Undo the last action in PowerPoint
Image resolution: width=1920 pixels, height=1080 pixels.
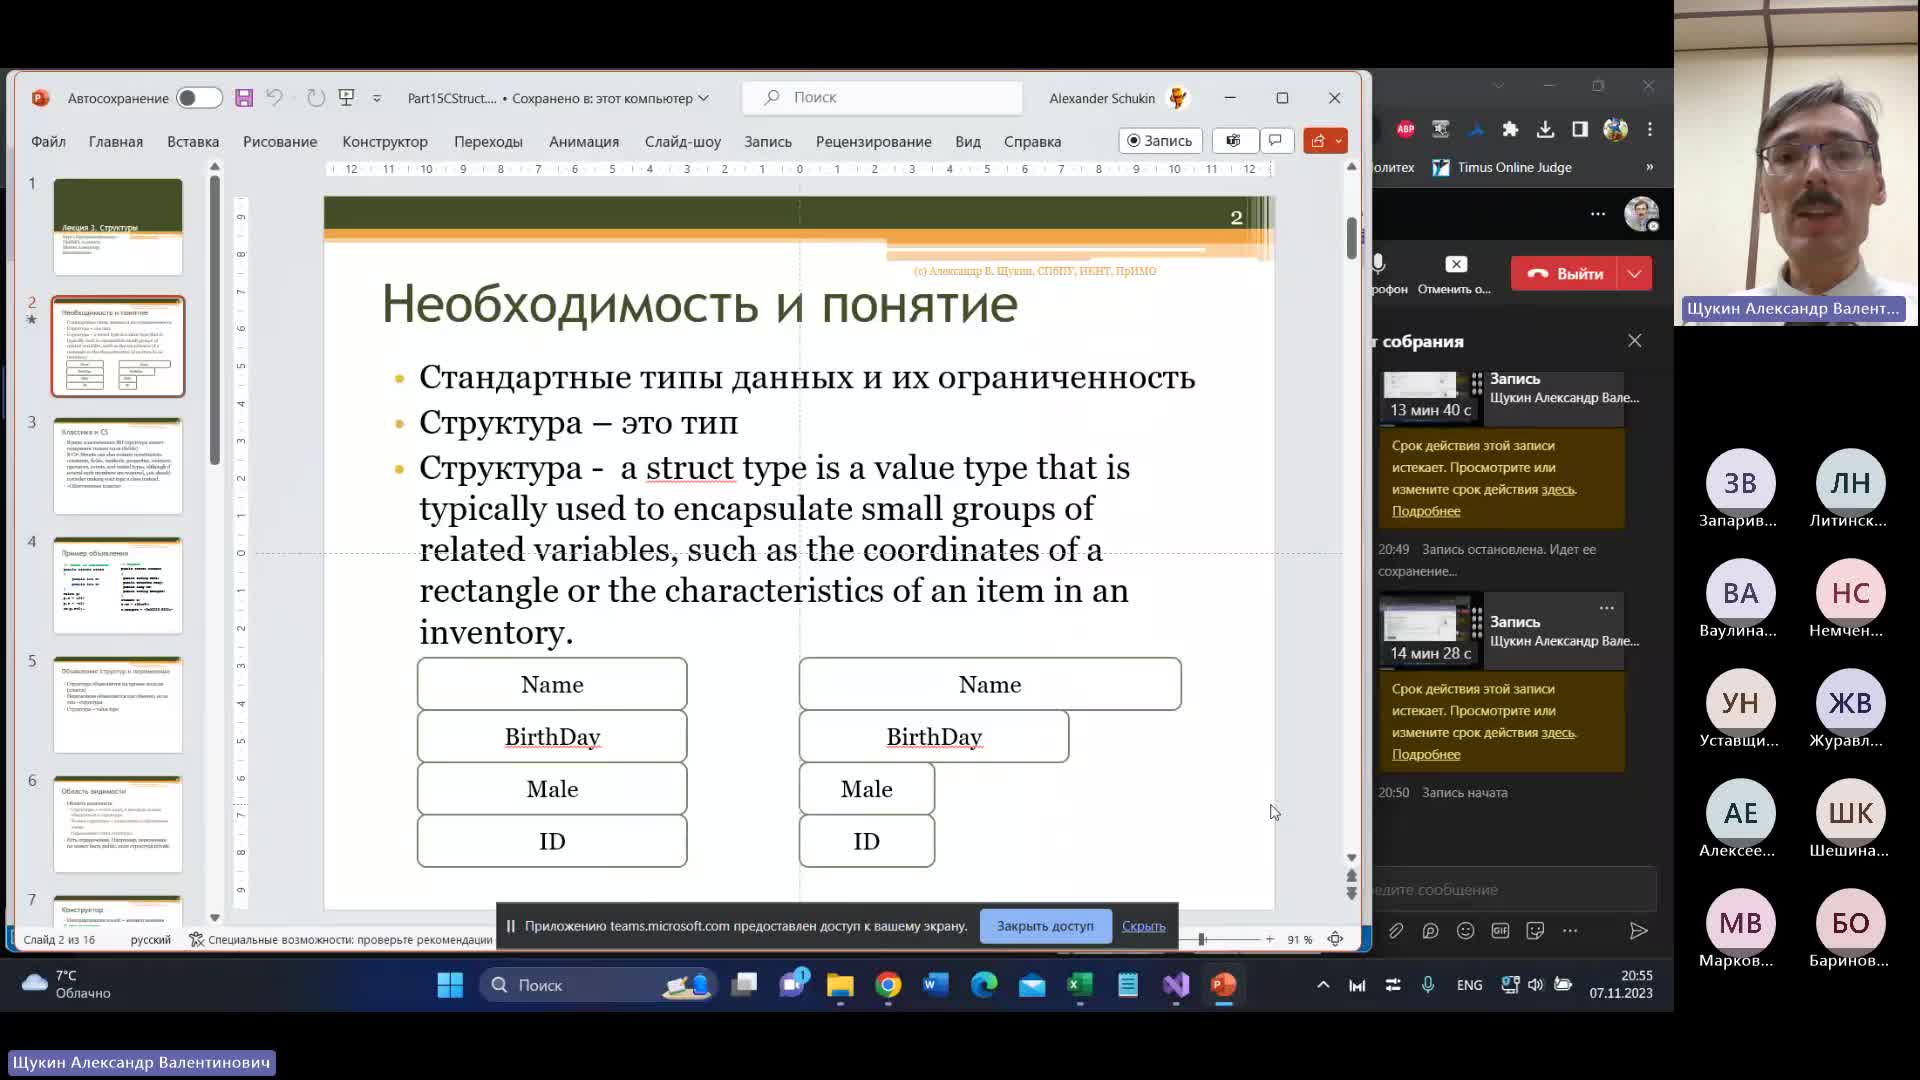pyautogui.click(x=274, y=98)
